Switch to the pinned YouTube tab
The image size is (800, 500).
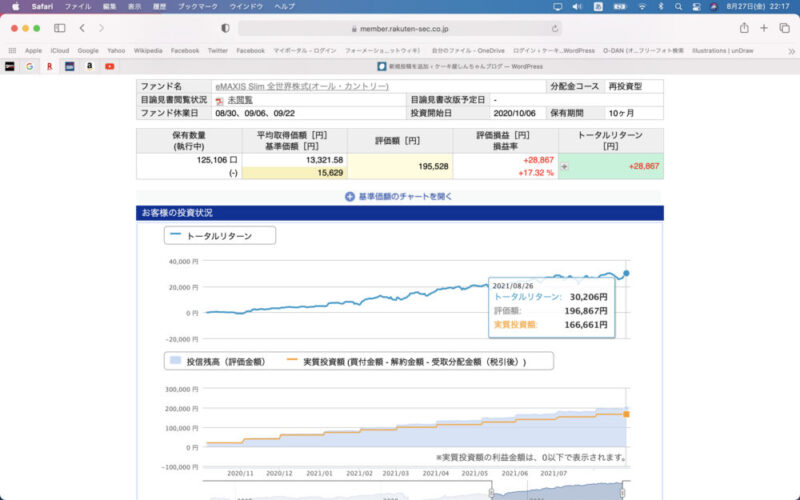110,66
